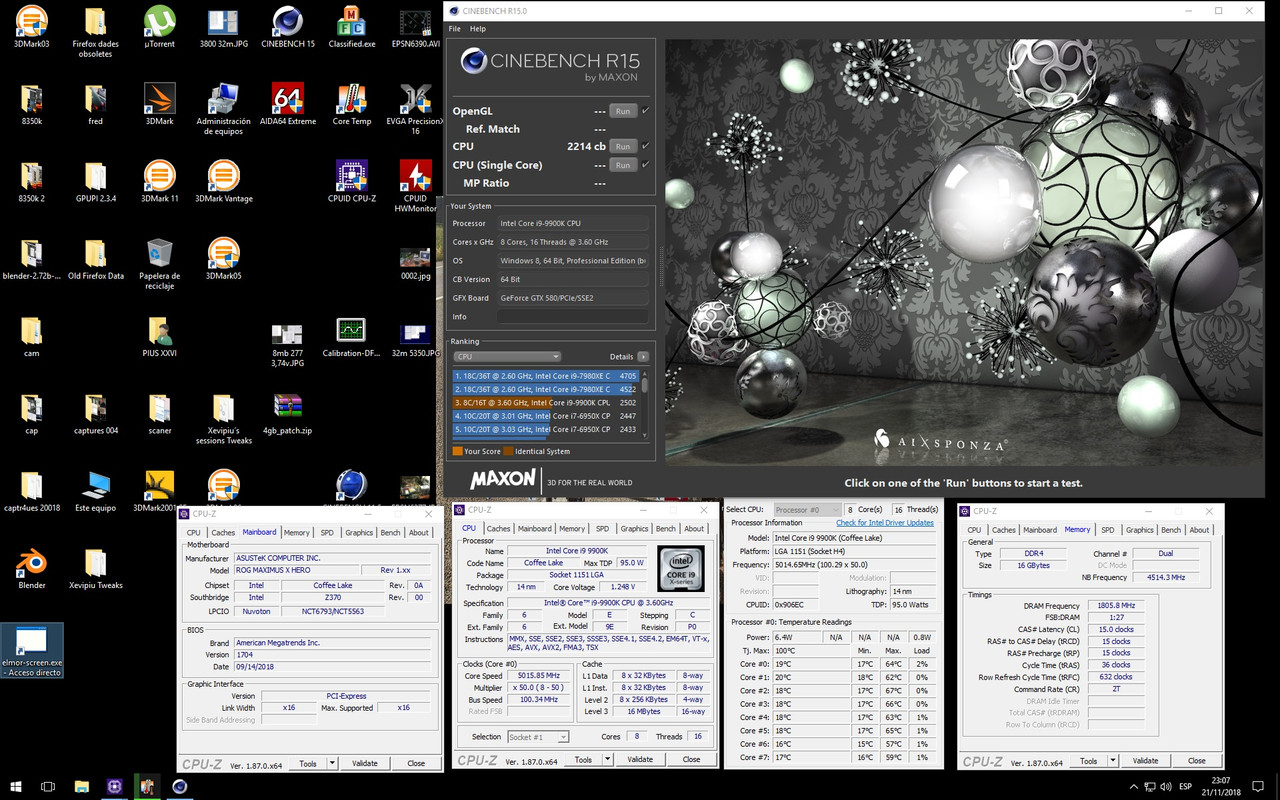Launch the EVGA PrecisionX 16 shortcut
This screenshot has height=800, width=1280.
pyautogui.click(x=416, y=109)
